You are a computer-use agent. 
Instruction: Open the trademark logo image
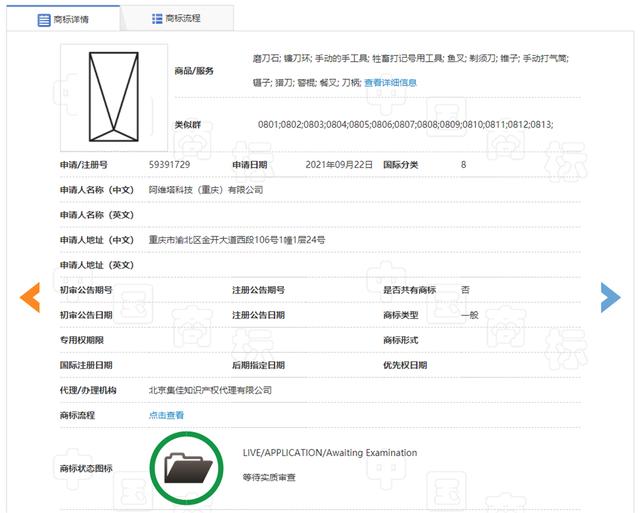pyautogui.click(x=114, y=98)
